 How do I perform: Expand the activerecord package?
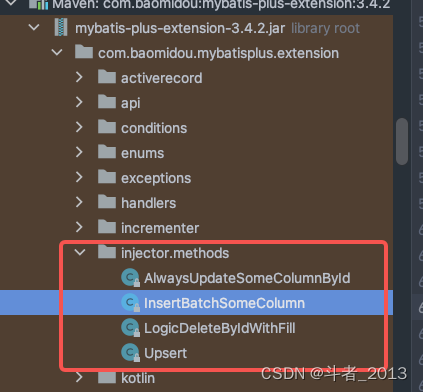[79, 77]
